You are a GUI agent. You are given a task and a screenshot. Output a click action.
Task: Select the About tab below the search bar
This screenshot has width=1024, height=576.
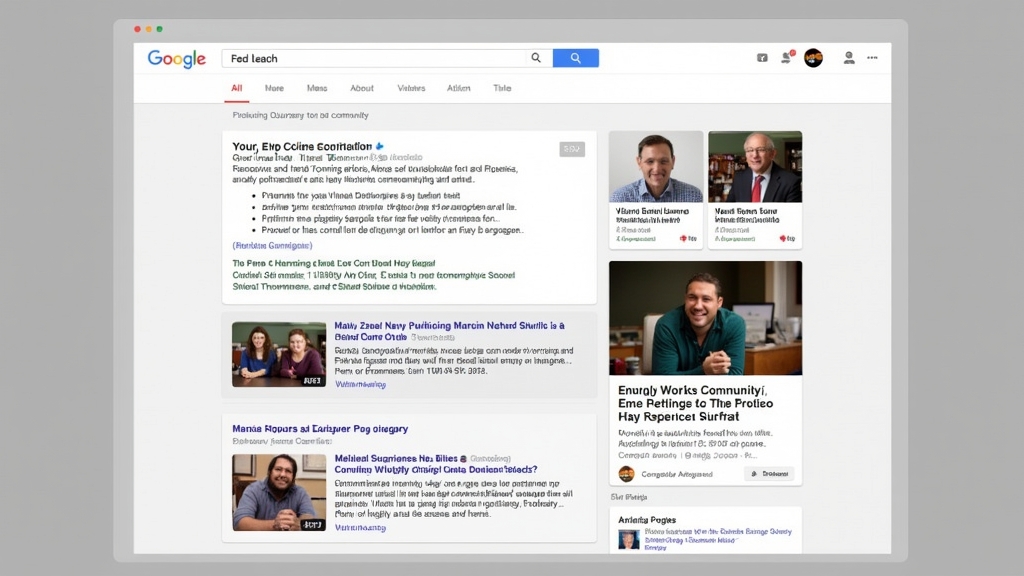click(x=362, y=88)
